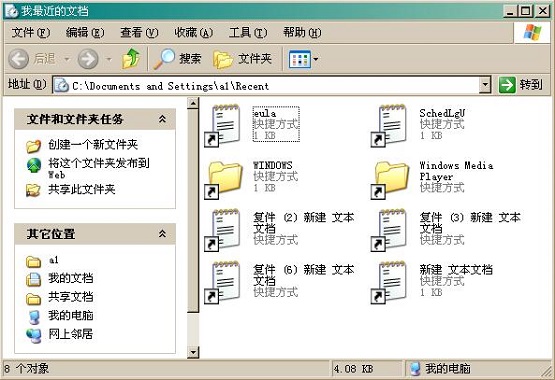Click the Windows Media Player name label
The width and height of the screenshot is (555, 380).
point(456,171)
